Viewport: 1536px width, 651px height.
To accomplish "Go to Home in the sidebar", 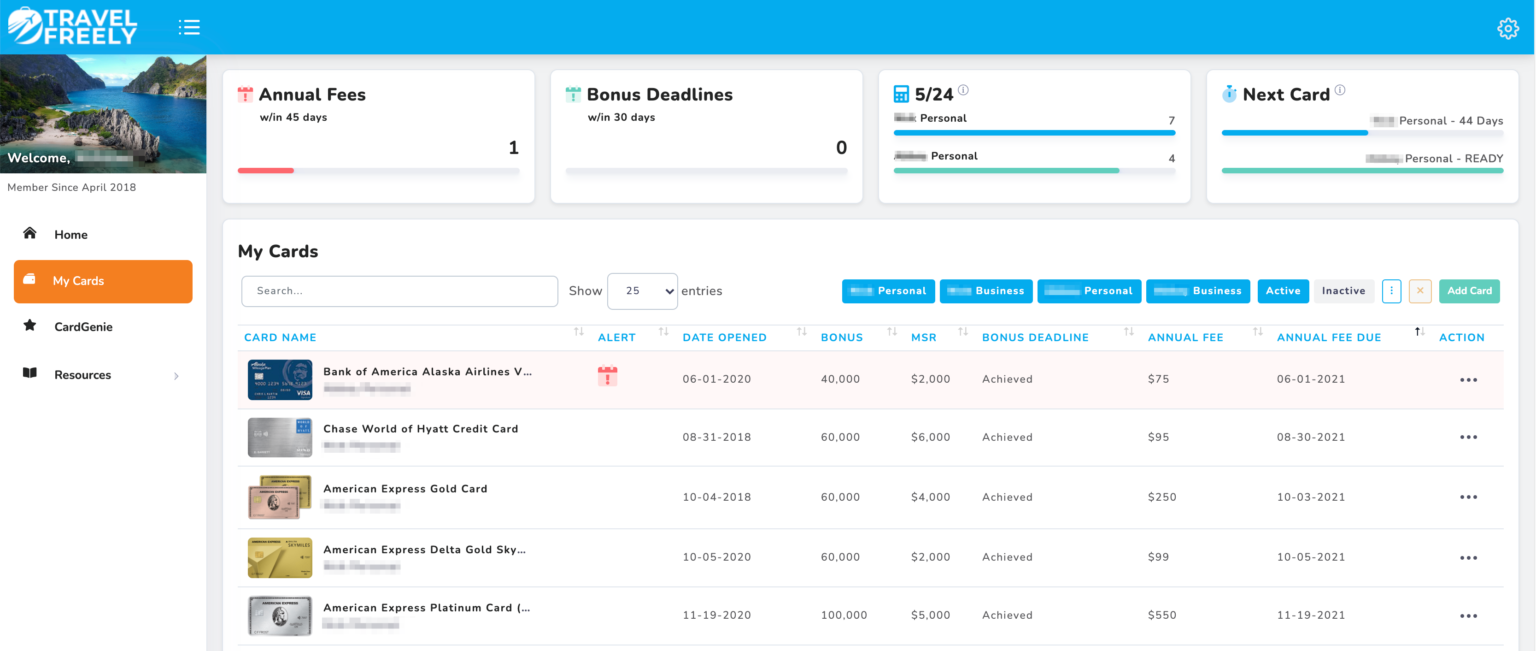I will (71, 234).
